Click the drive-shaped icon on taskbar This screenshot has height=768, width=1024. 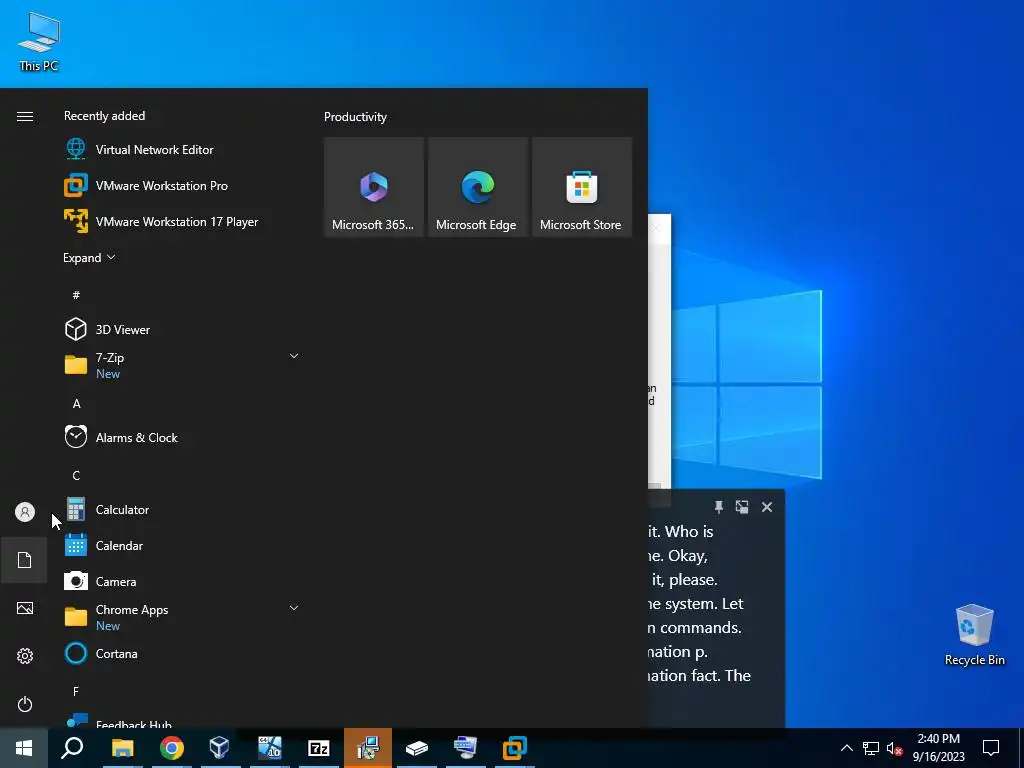pyautogui.click(x=417, y=748)
